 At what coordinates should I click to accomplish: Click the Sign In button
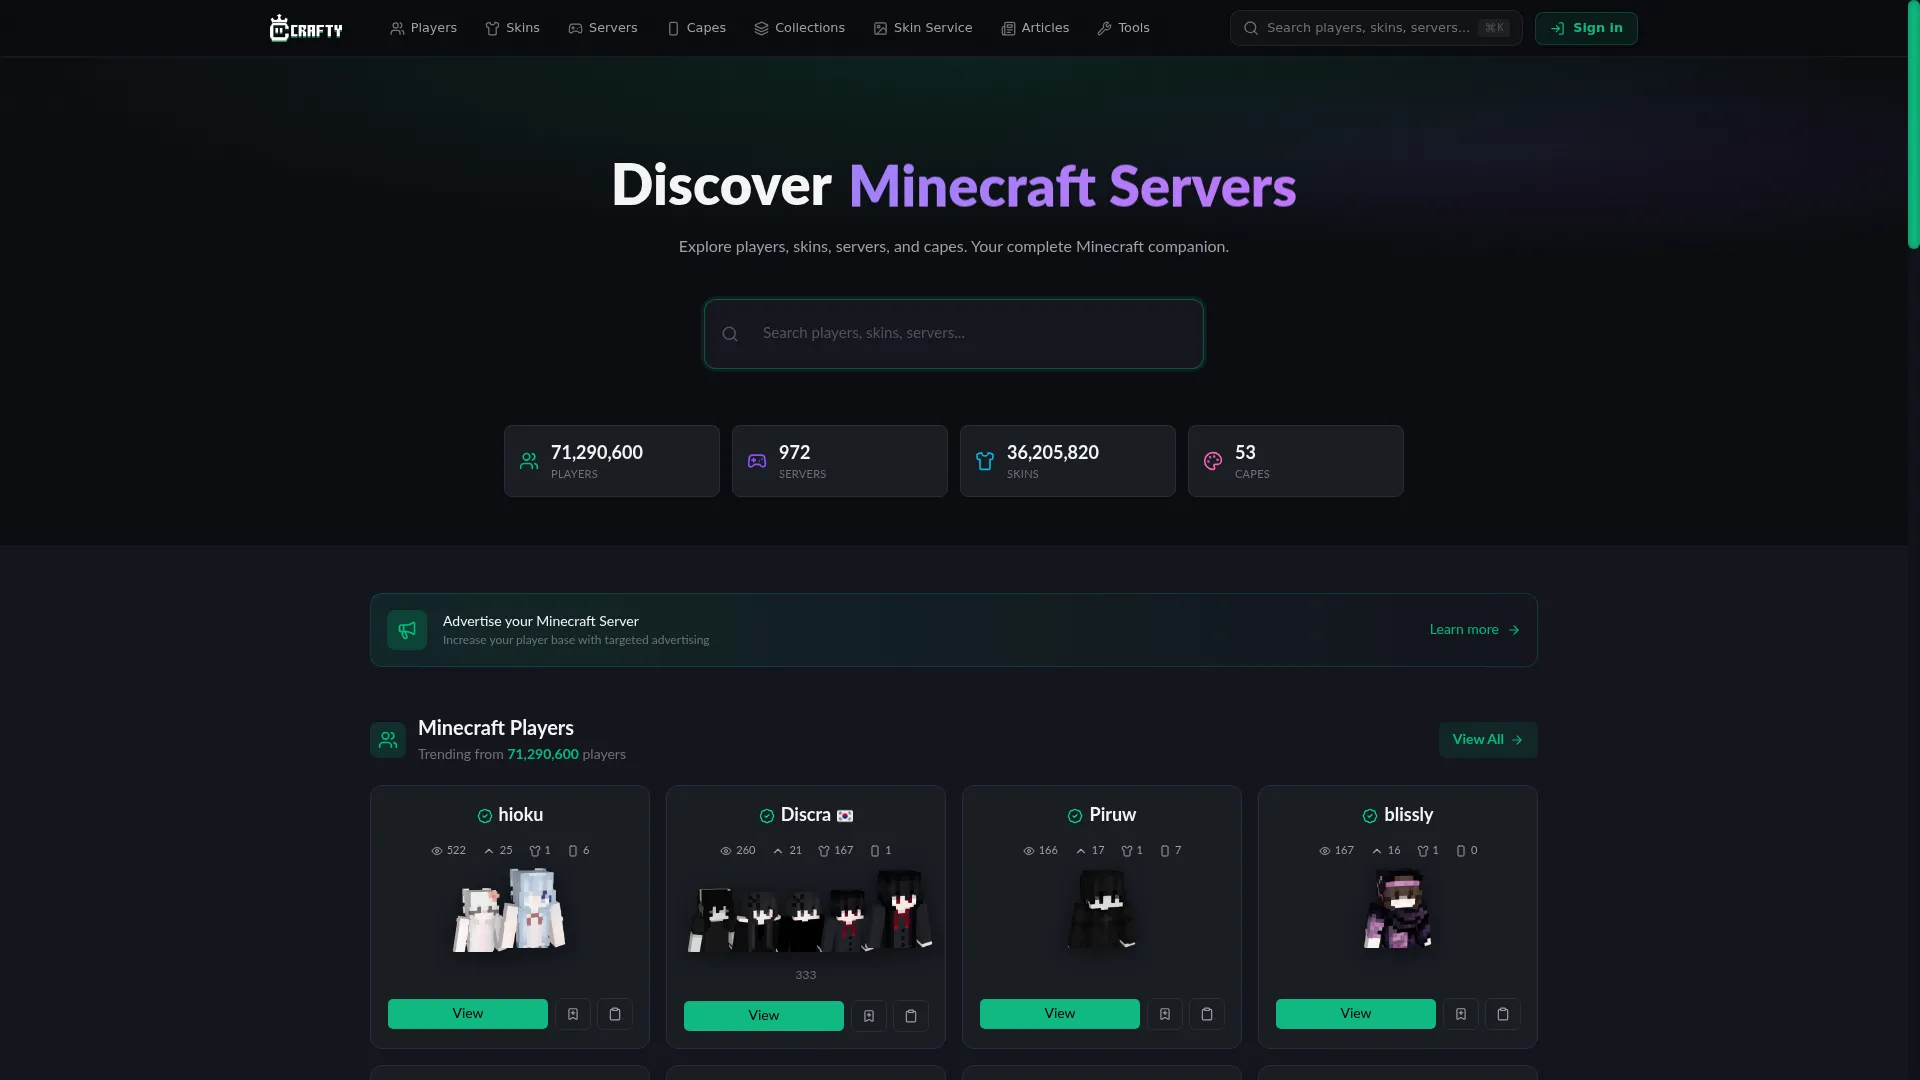[x=1586, y=28]
